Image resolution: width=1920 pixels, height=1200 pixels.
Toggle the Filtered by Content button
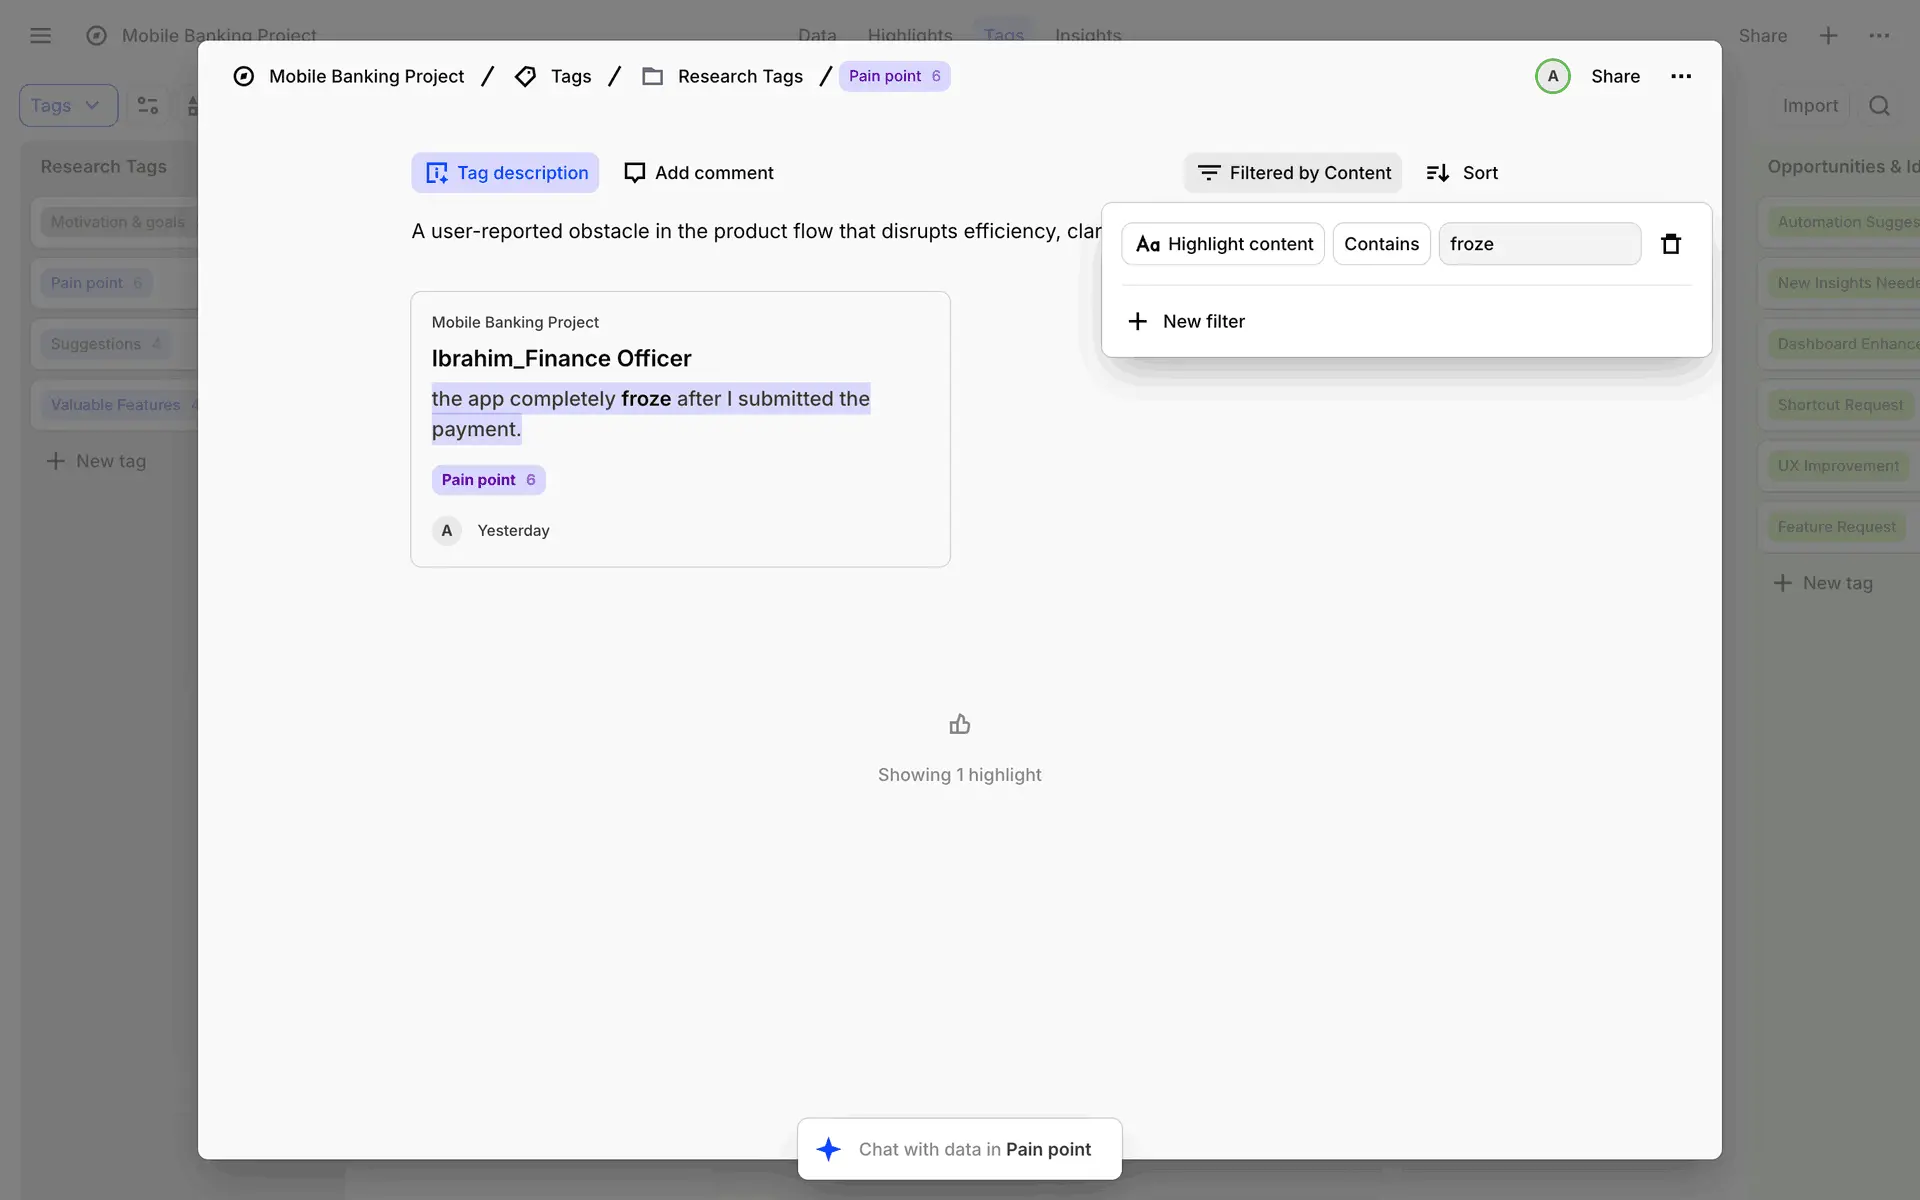pyautogui.click(x=1293, y=173)
